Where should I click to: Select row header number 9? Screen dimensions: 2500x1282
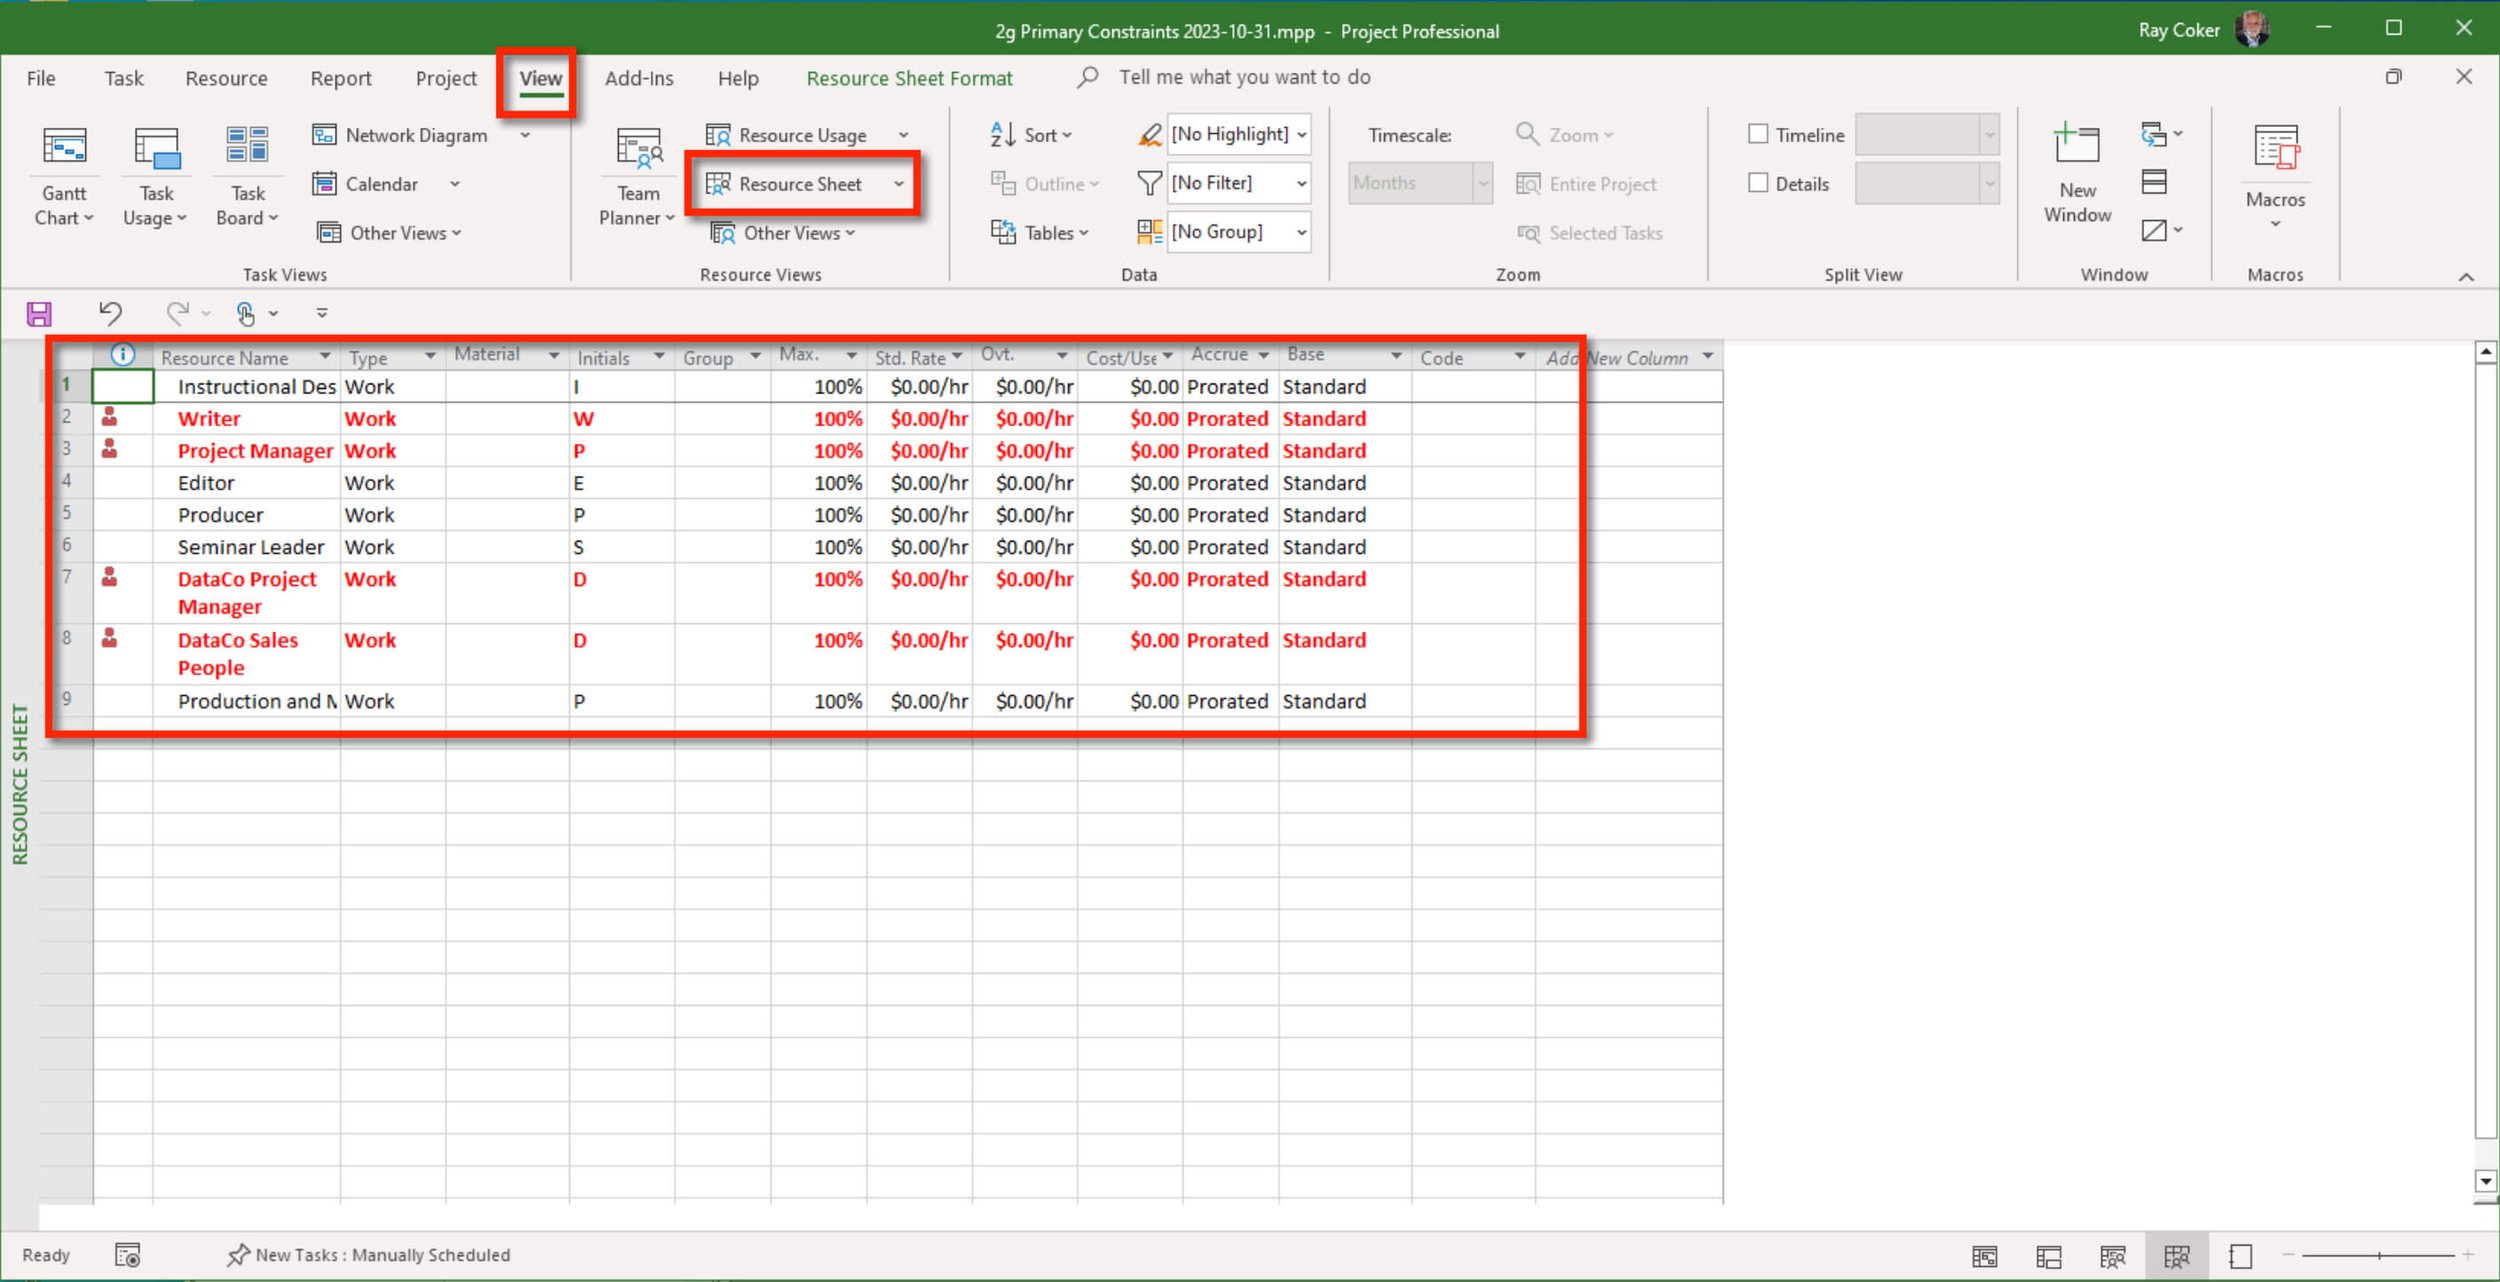[x=67, y=700]
